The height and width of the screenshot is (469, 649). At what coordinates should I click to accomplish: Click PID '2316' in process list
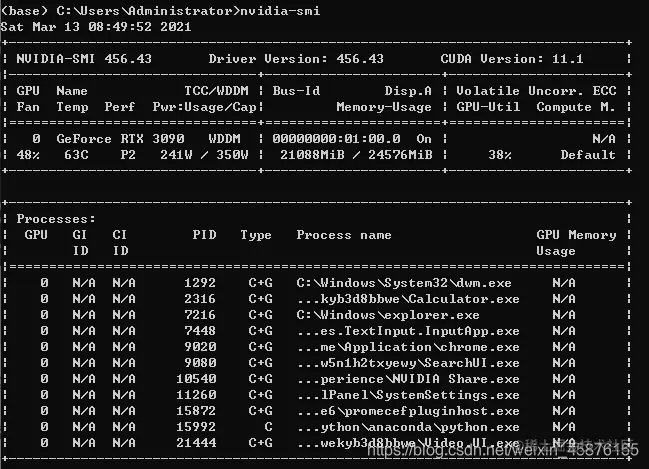(x=200, y=299)
